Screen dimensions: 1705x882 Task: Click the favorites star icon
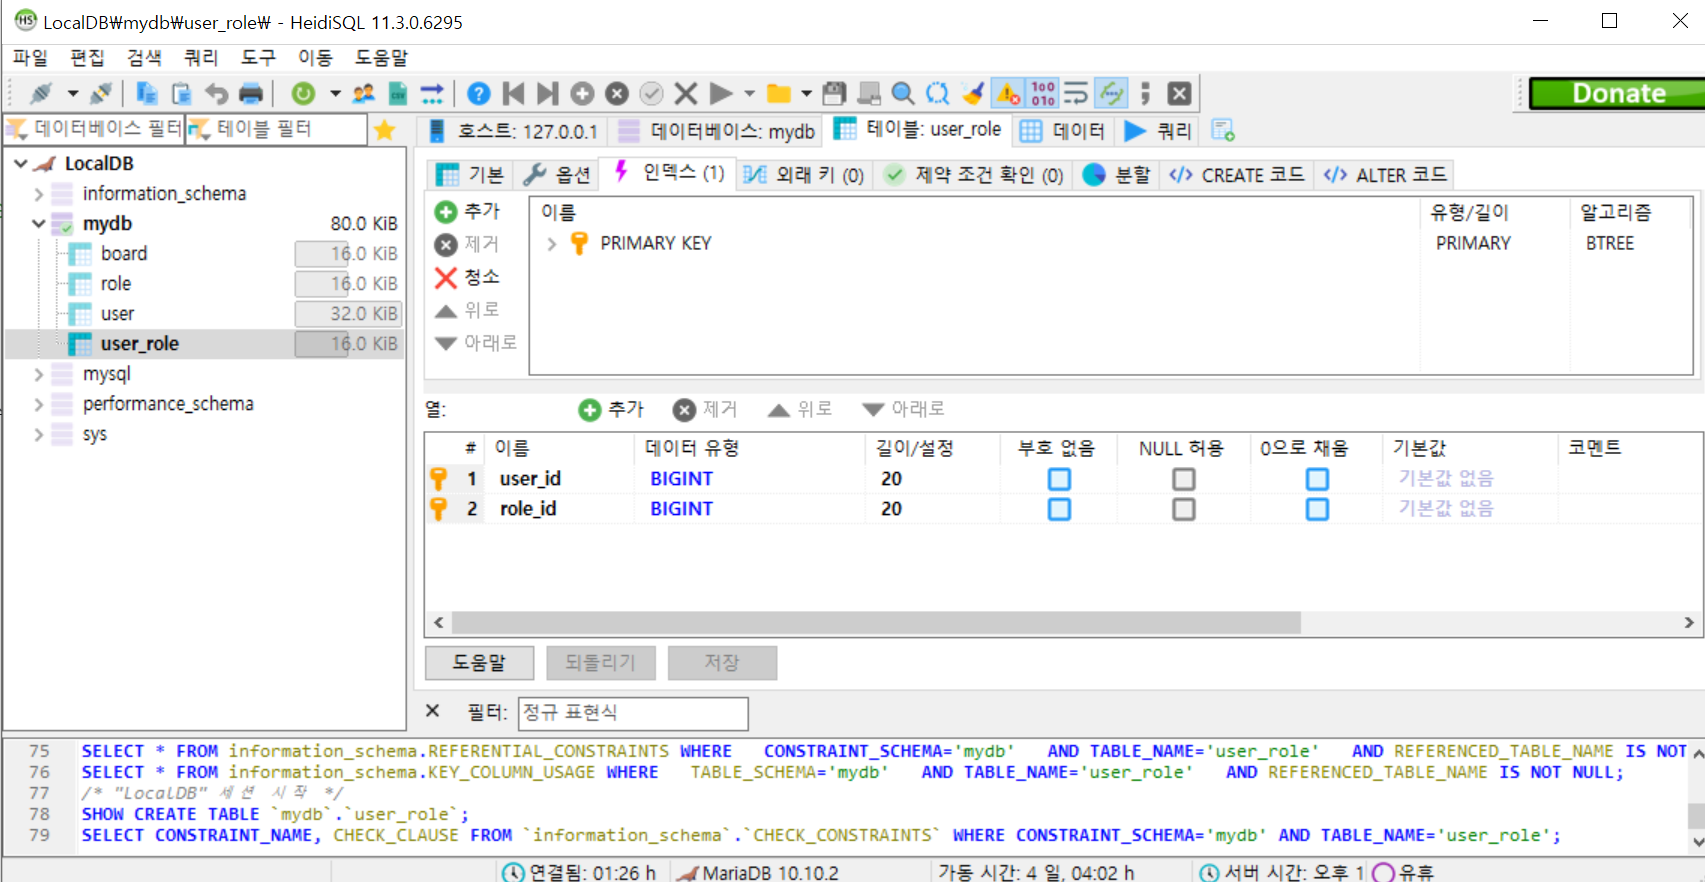385,130
